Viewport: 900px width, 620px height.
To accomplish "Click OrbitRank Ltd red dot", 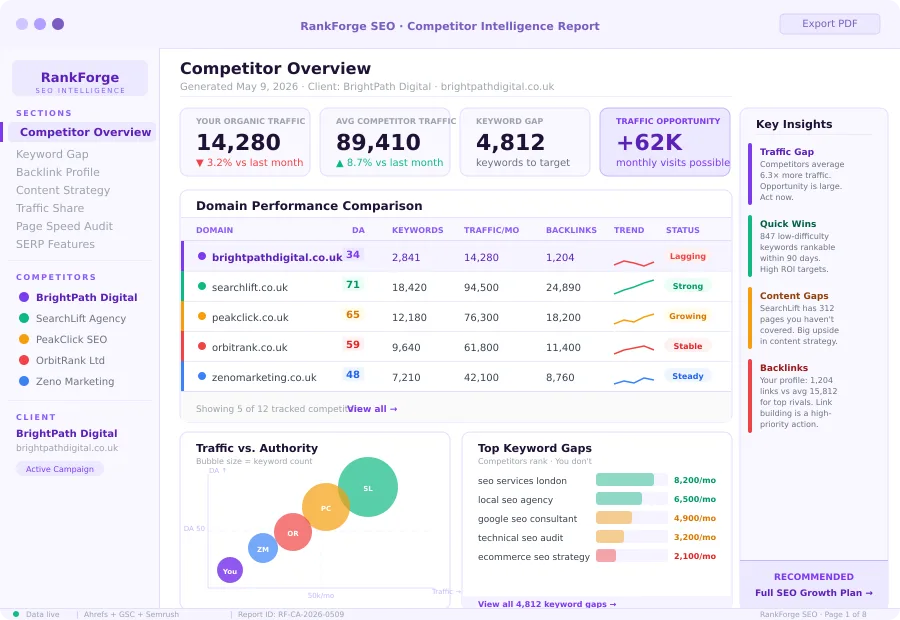I will pos(24,360).
